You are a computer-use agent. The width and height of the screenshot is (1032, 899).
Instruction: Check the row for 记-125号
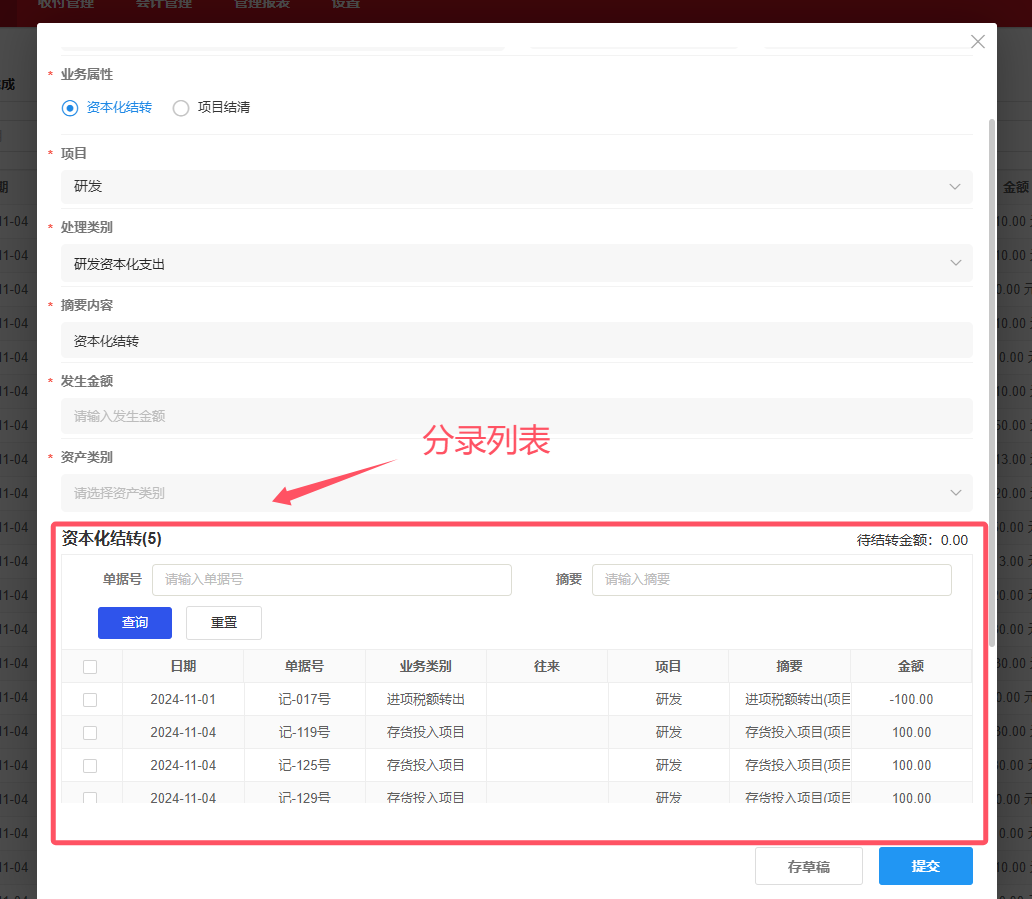coord(90,766)
